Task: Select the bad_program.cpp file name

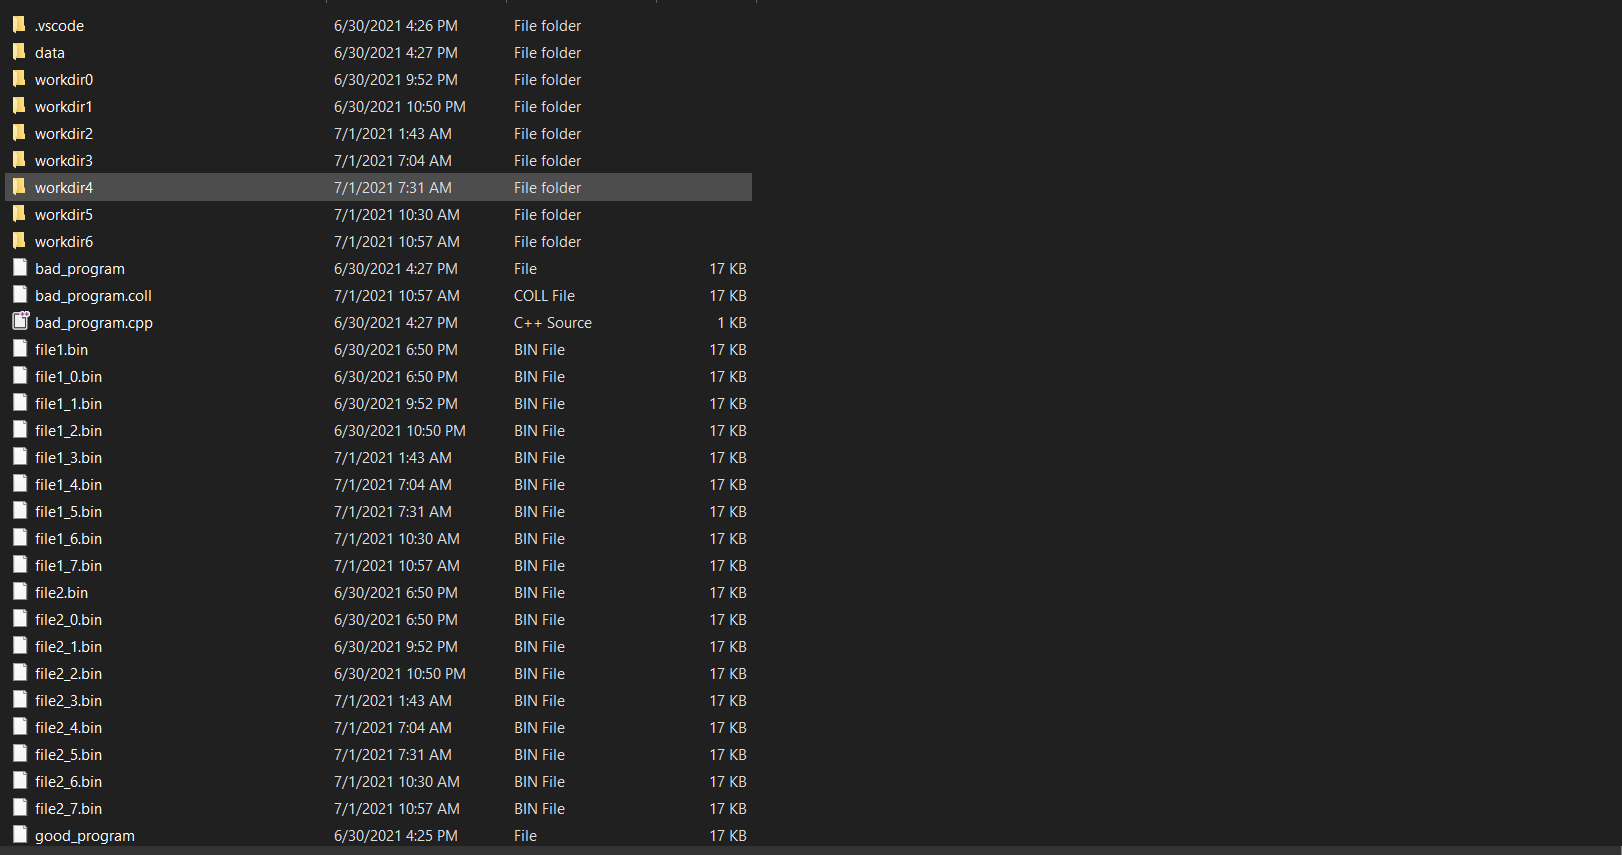Action: pyautogui.click(x=94, y=323)
